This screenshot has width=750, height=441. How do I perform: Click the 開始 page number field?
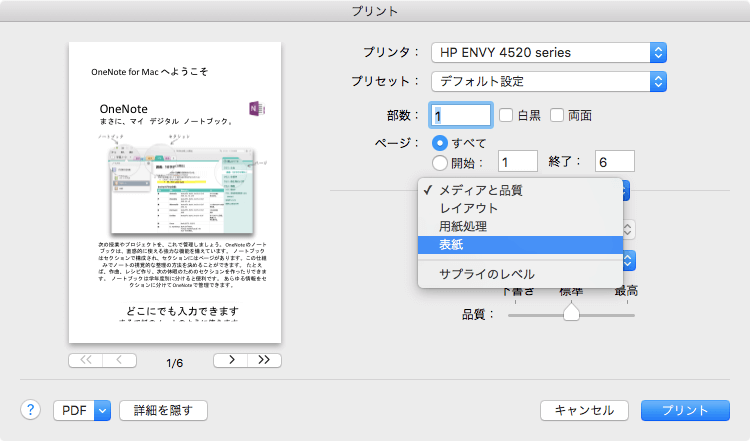pos(518,161)
